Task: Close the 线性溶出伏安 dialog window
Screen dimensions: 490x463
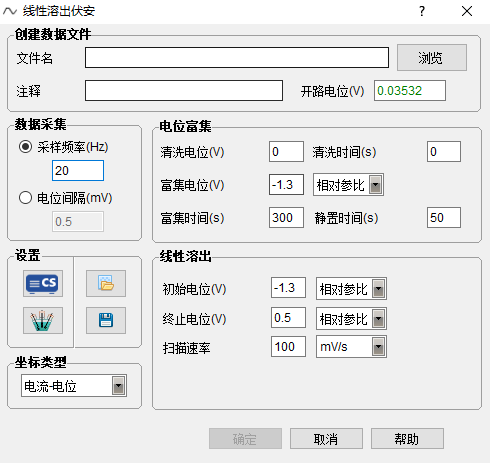Action: tap(467, 11)
